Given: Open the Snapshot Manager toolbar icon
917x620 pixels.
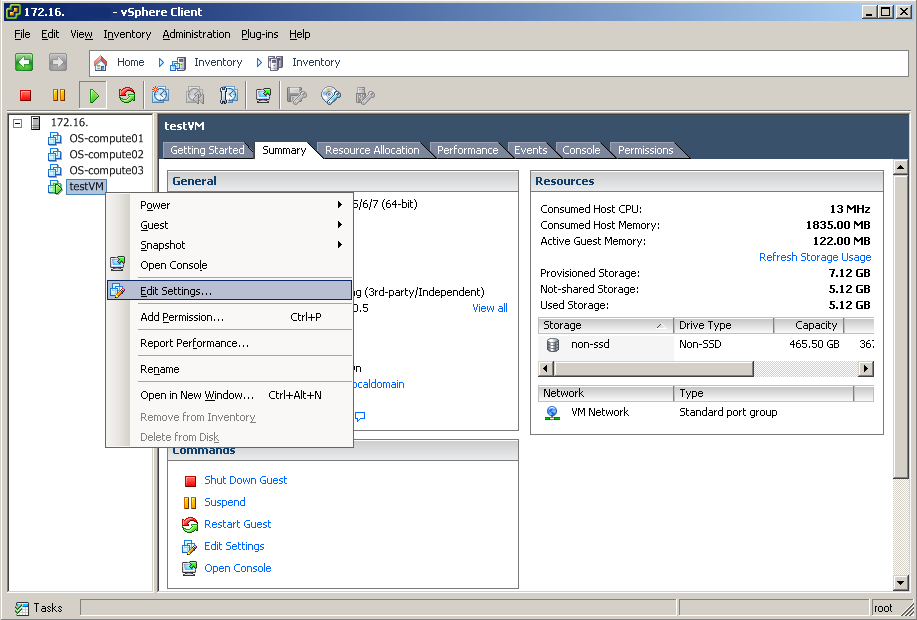Looking at the screenshot, I should pyautogui.click(x=228, y=95).
